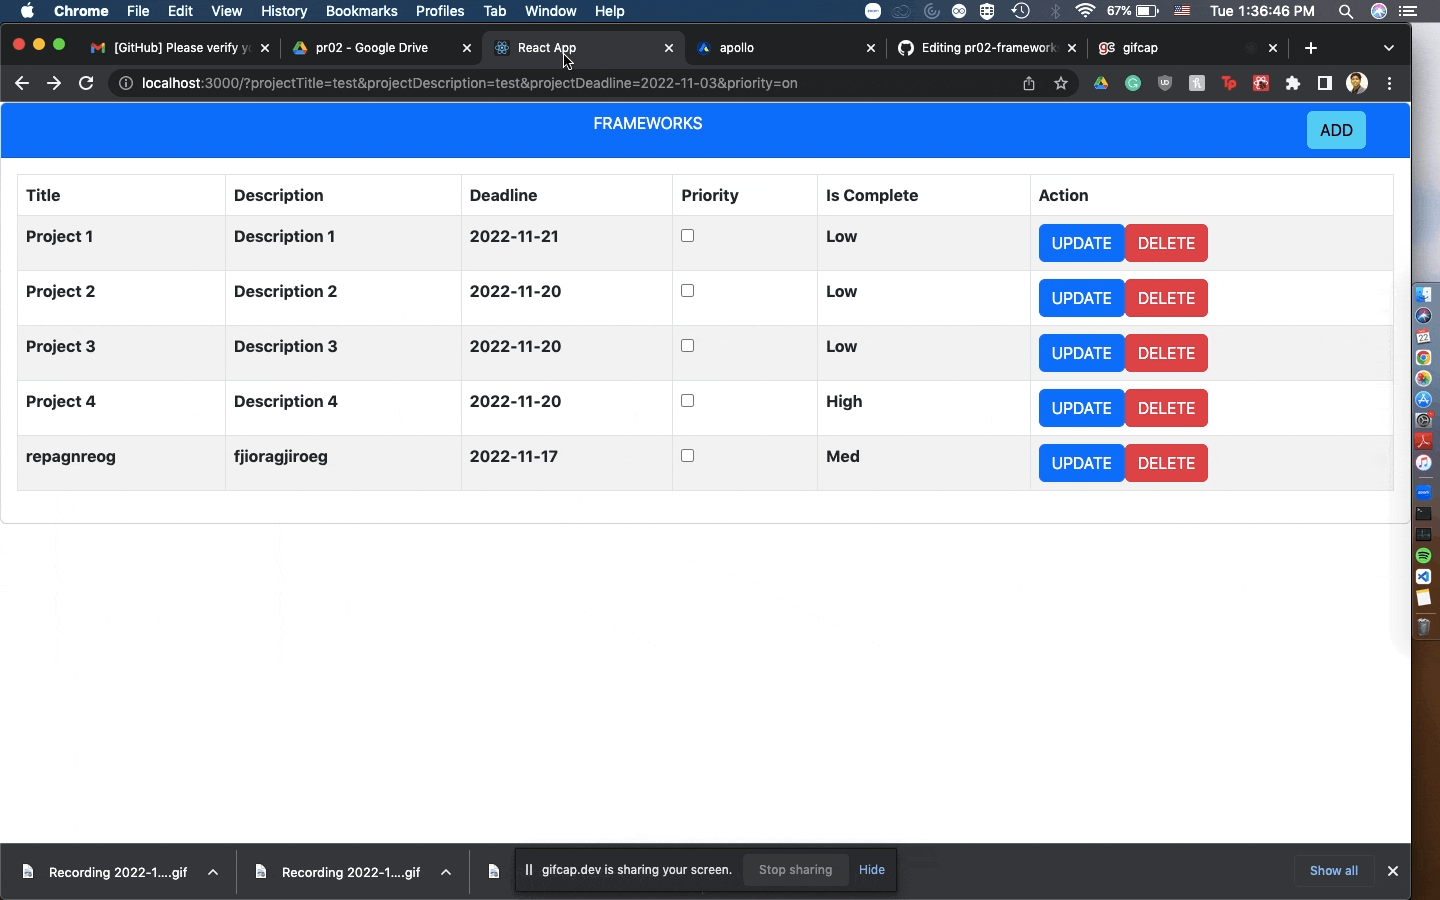Open Chrome's three-dot menu
The height and width of the screenshot is (900, 1440).
pos(1389,84)
